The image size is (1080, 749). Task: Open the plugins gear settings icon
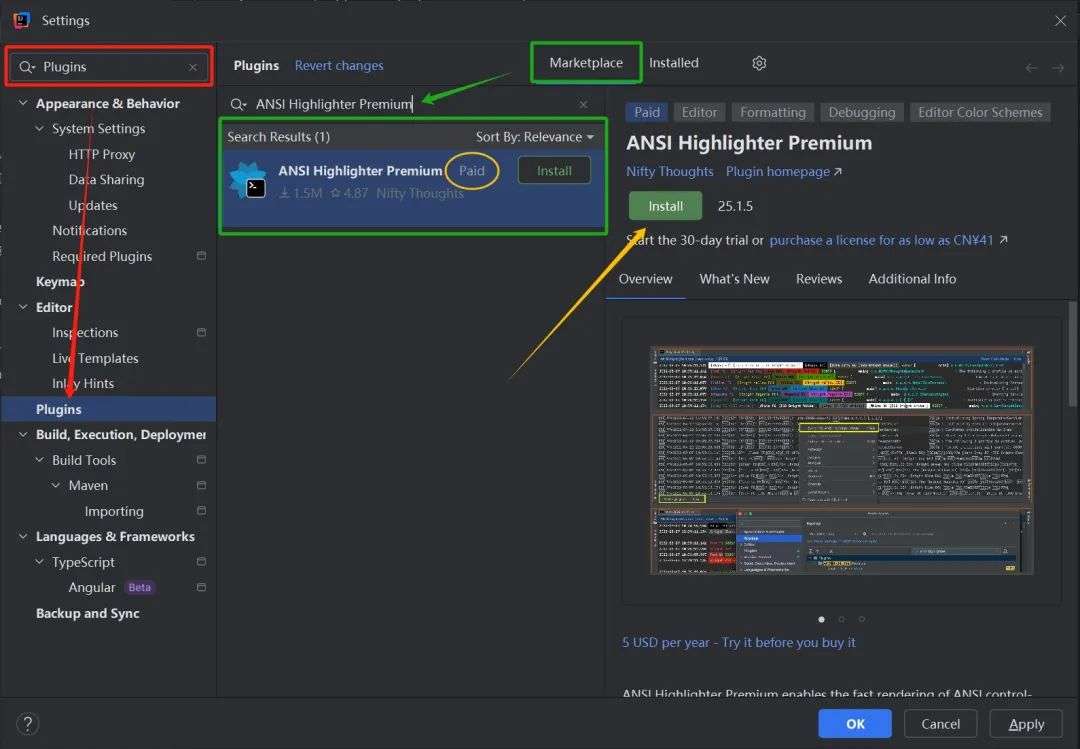[x=759, y=63]
